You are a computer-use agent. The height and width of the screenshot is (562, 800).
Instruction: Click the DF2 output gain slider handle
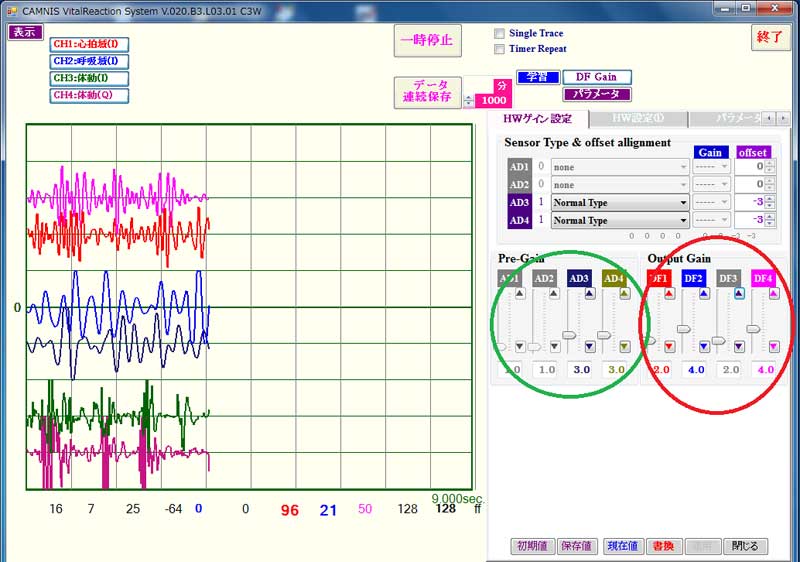coord(684,328)
